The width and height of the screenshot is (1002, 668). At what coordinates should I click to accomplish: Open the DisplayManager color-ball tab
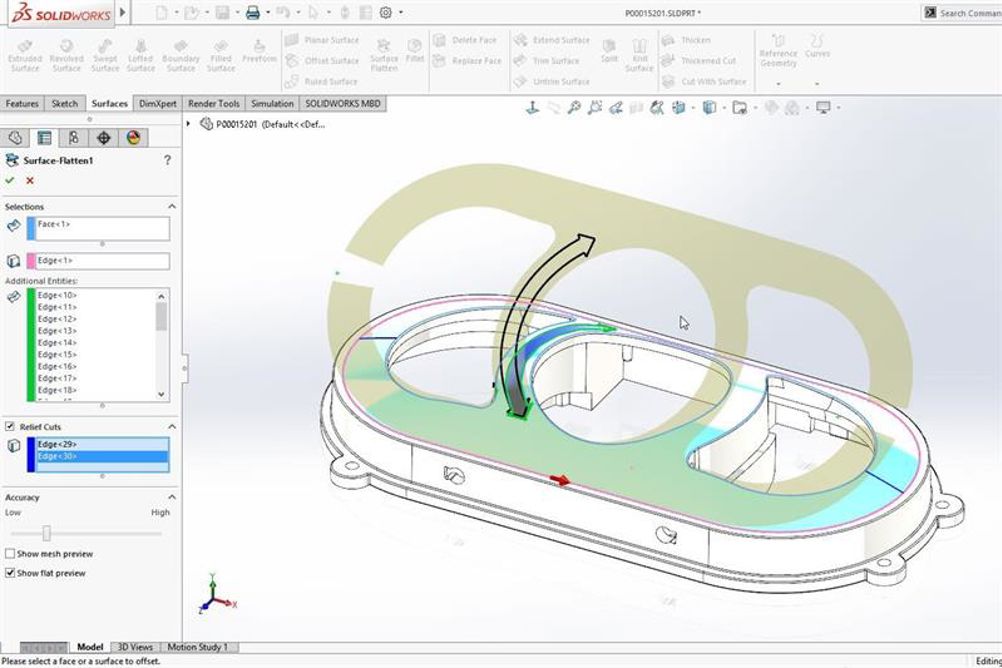(x=133, y=137)
